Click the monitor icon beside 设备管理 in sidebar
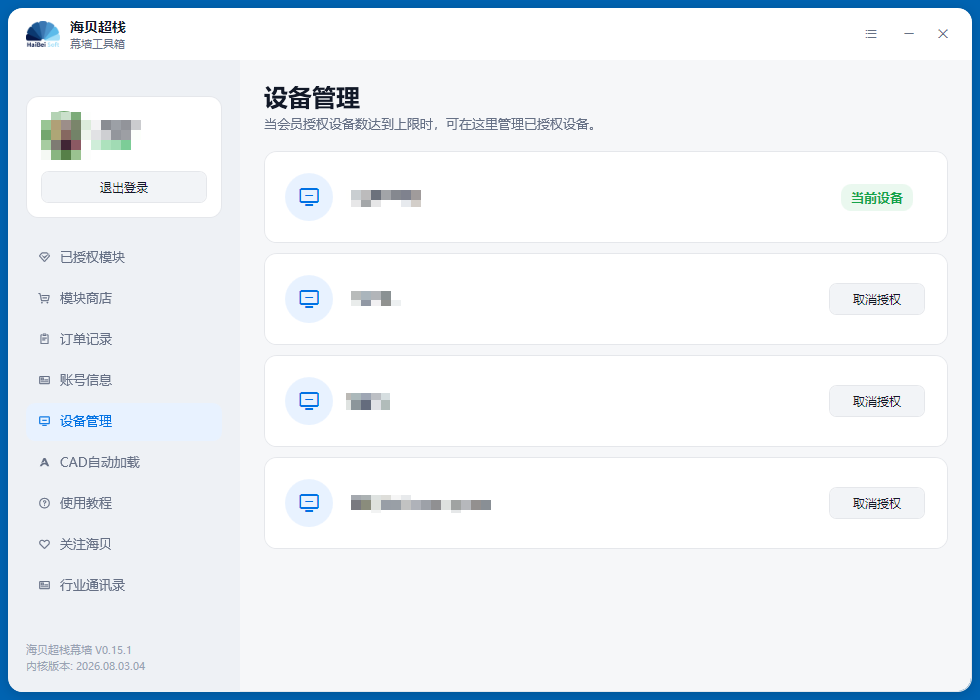This screenshot has height=700, width=980. (x=44, y=421)
